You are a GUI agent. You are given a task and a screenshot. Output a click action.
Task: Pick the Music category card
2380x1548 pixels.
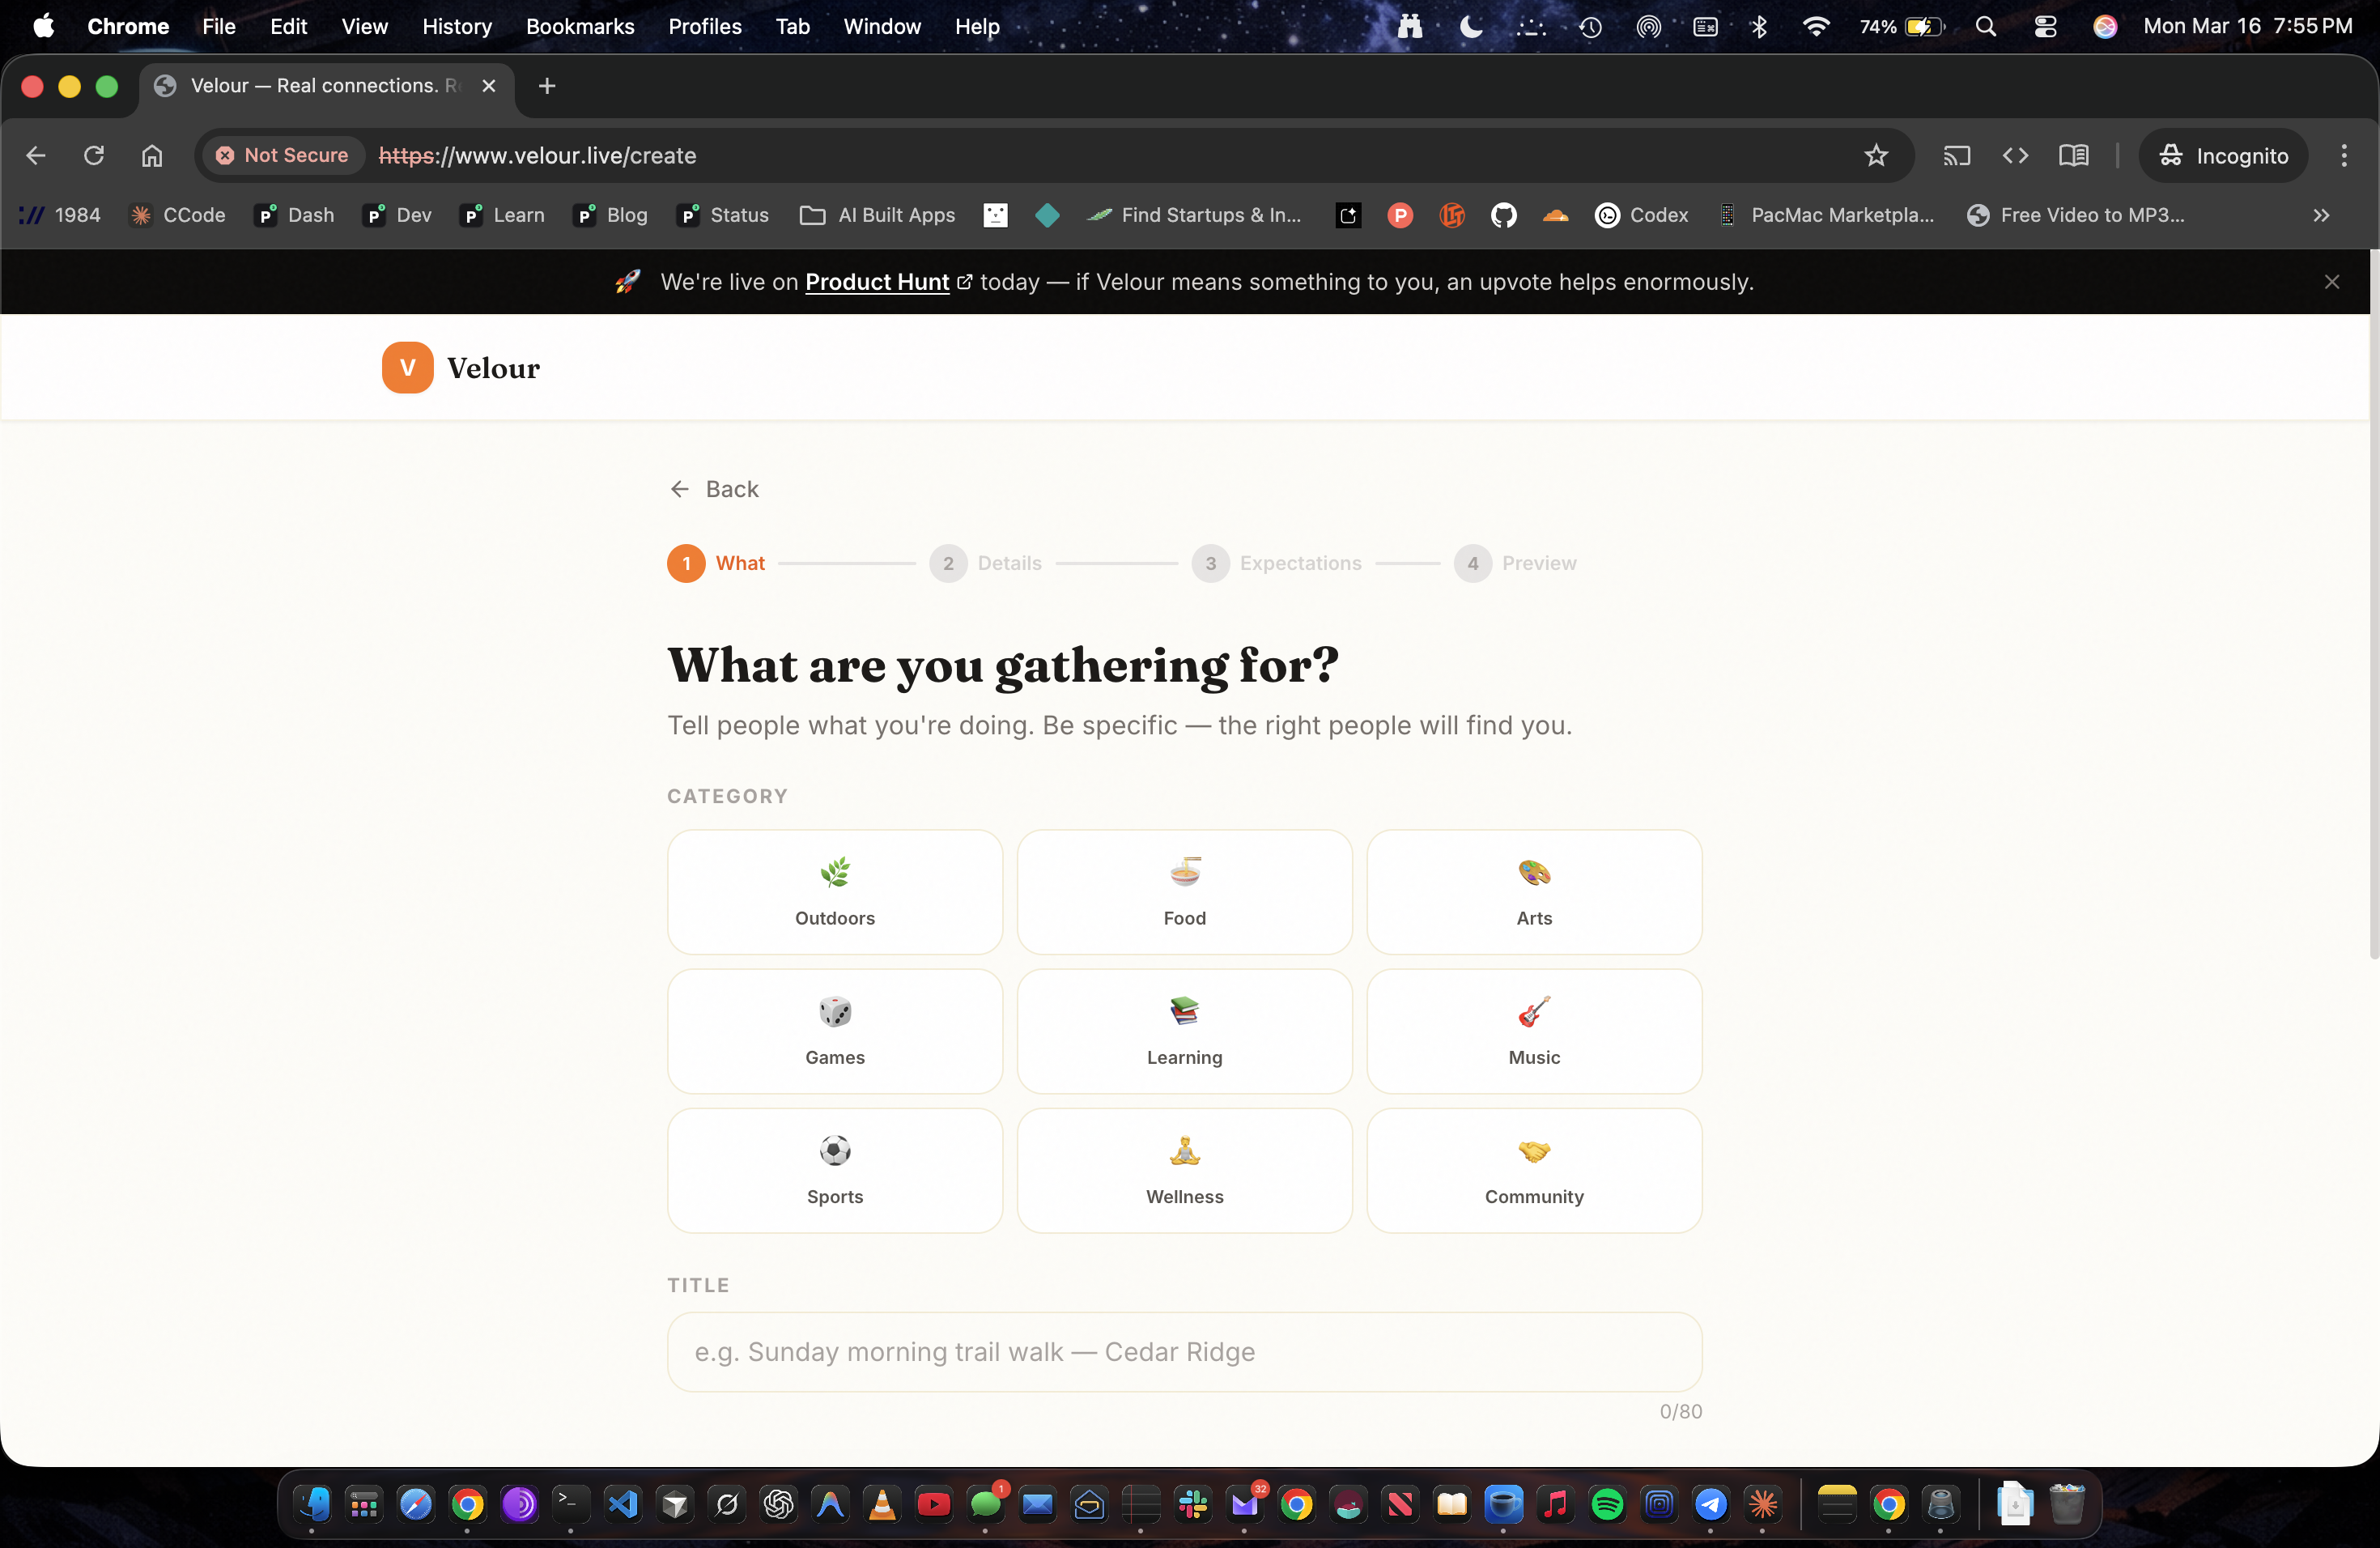1533,1030
